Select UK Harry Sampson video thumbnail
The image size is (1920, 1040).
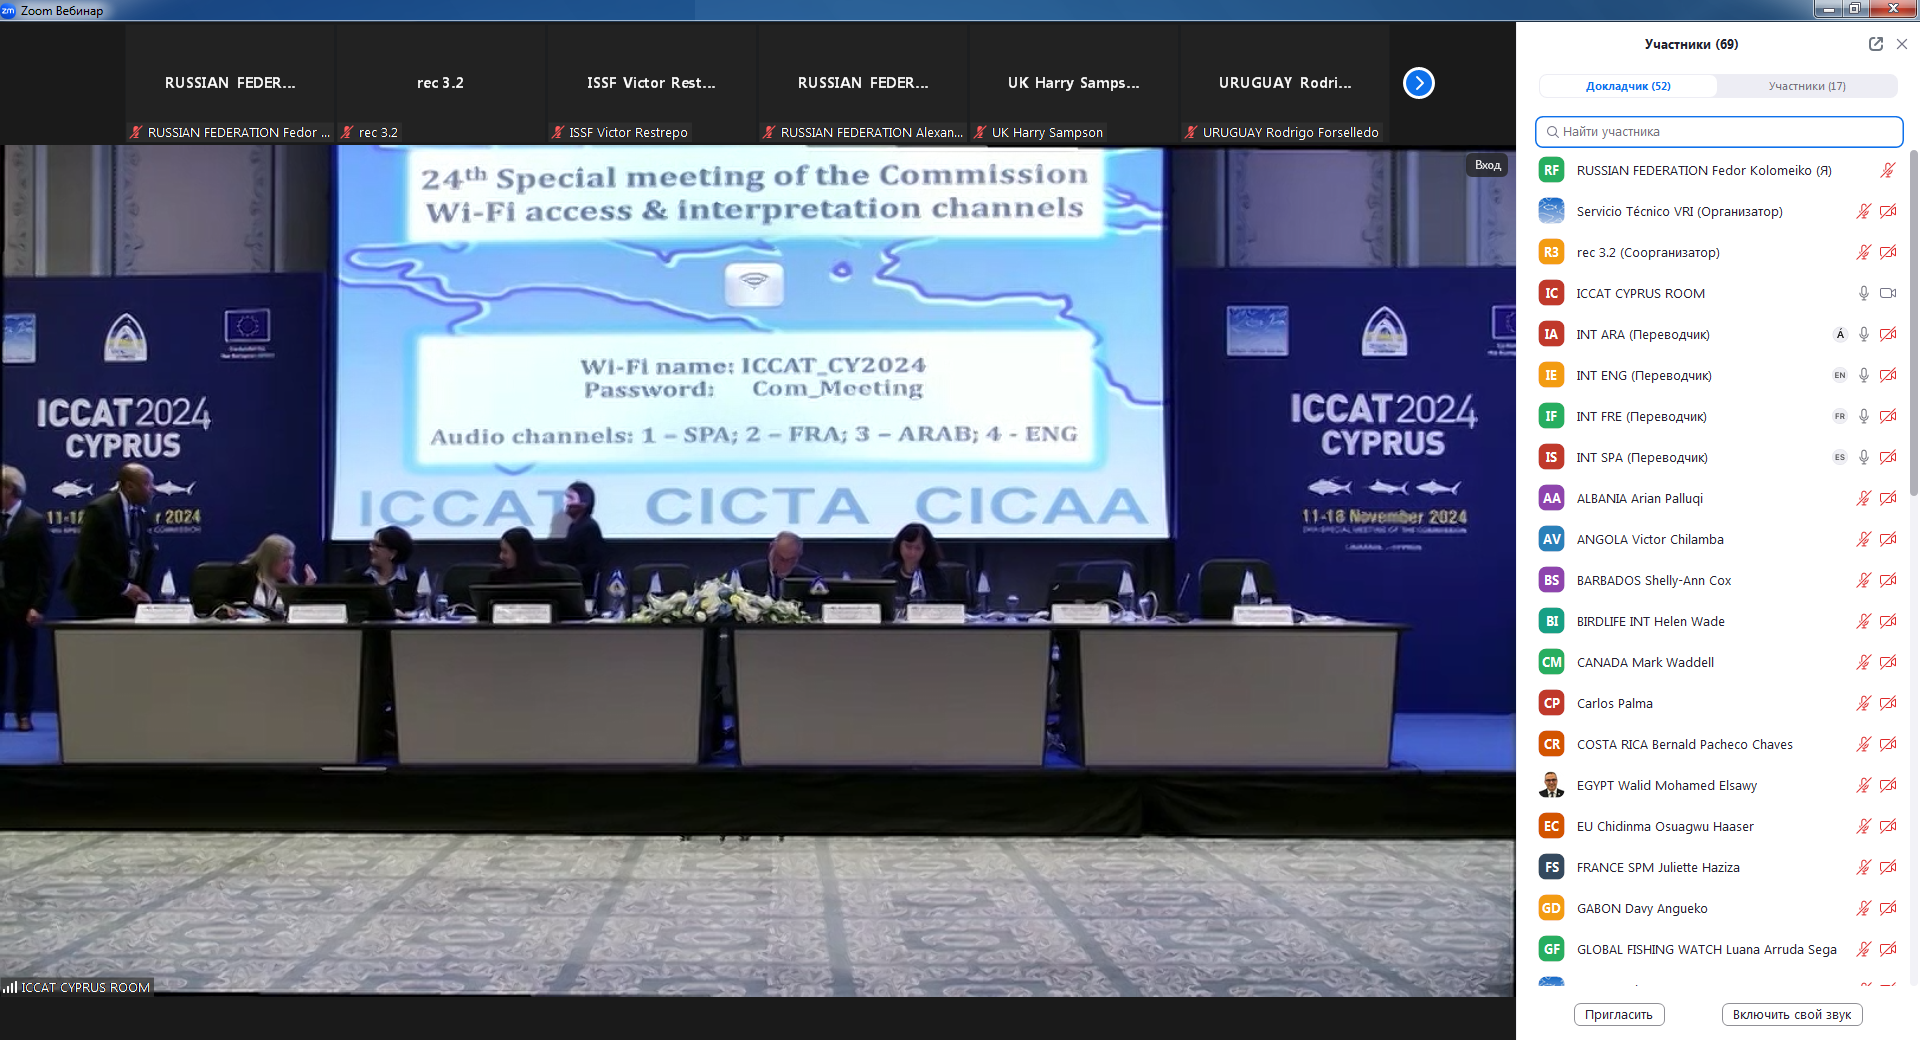pos(1074,84)
